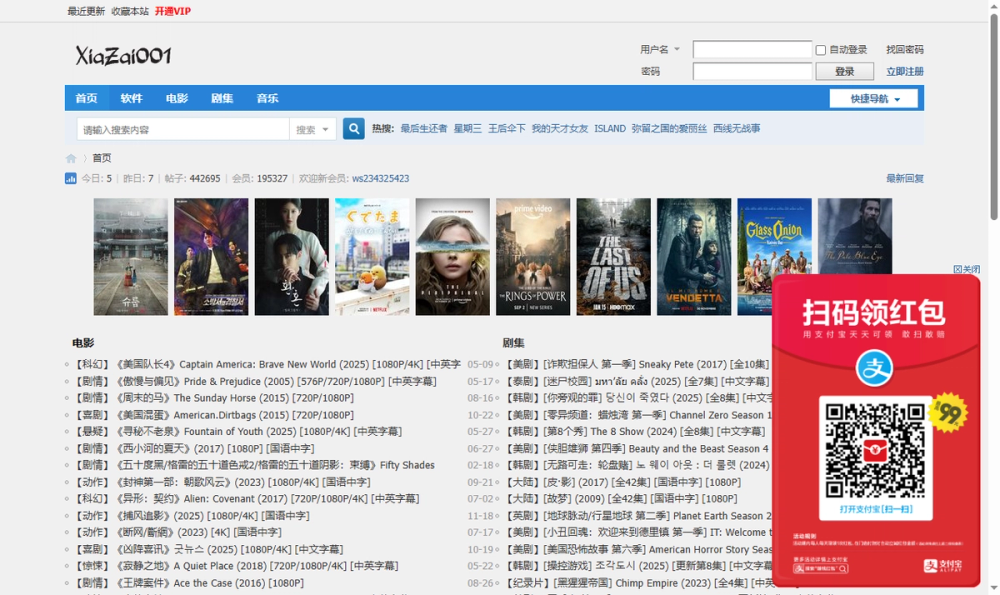
Task: Open the 《封神第一部：朝歌风云》 post
Action: (x=221, y=482)
